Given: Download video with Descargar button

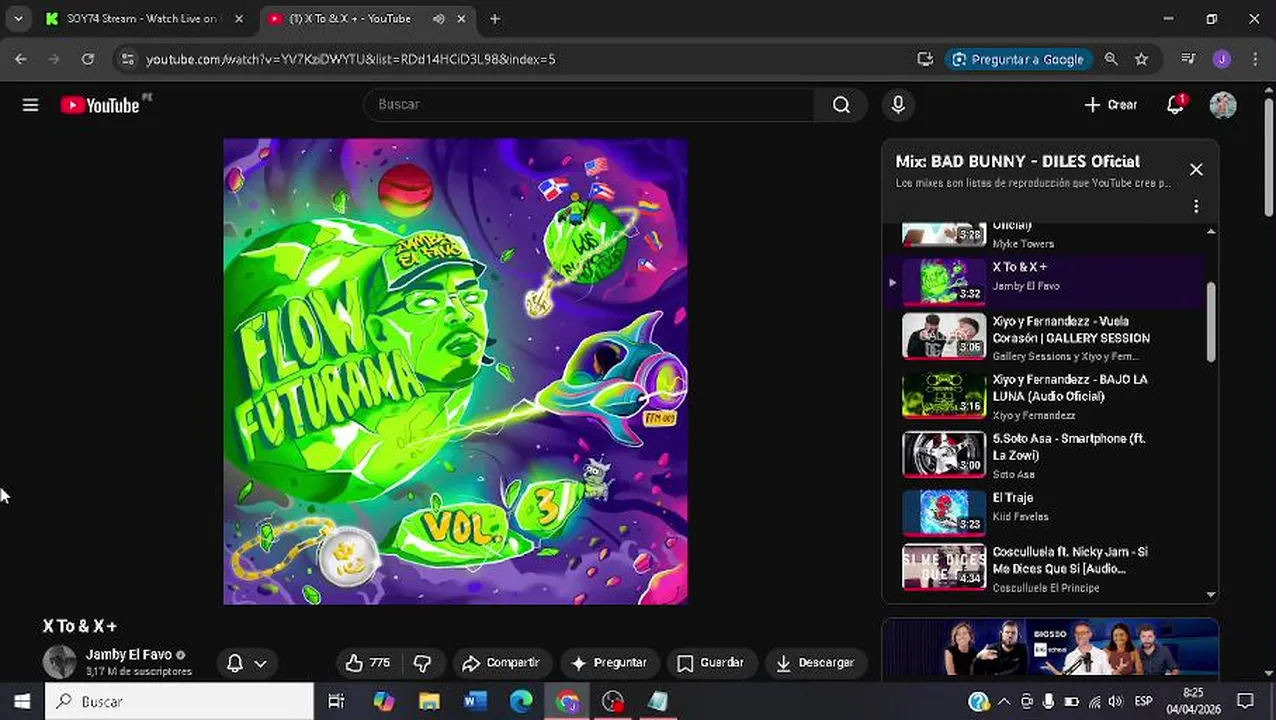Looking at the screenshot, I should pos(815,663).
